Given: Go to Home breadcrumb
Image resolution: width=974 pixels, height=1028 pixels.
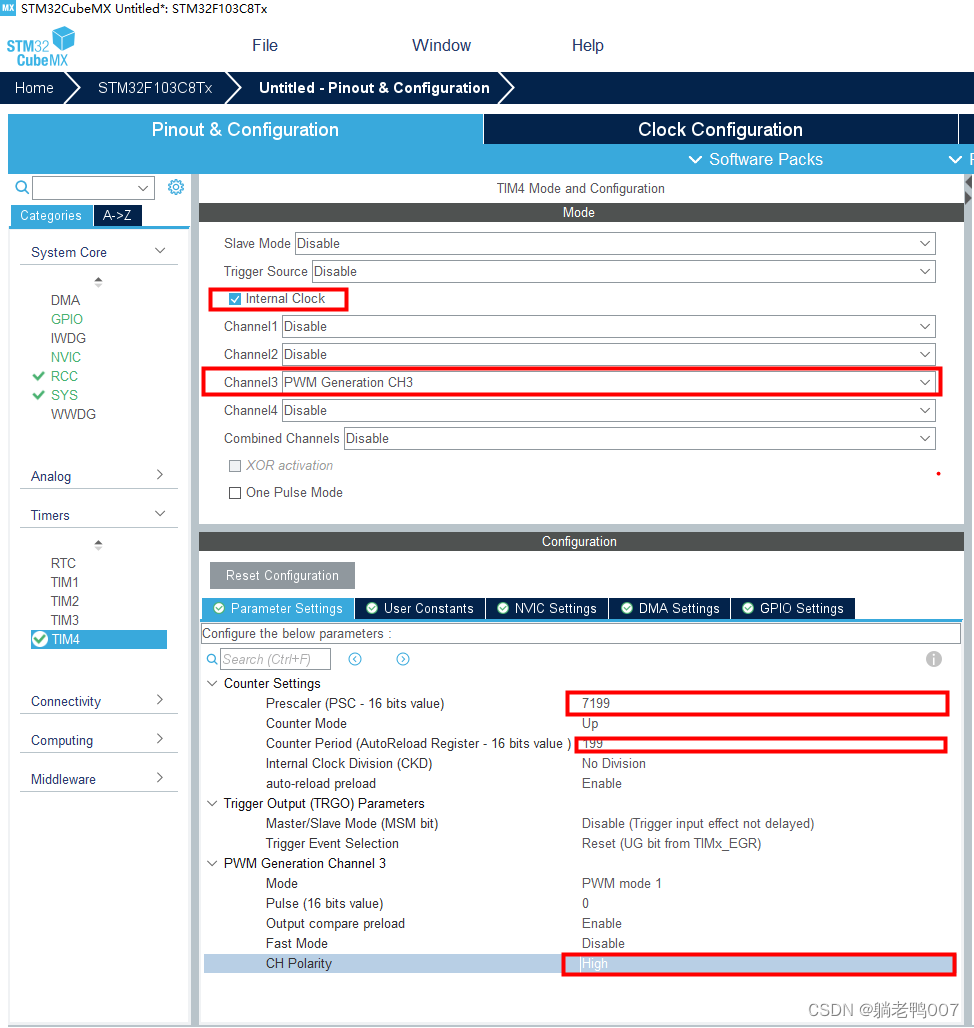Looking at the screenshot, I should point(34,88).
